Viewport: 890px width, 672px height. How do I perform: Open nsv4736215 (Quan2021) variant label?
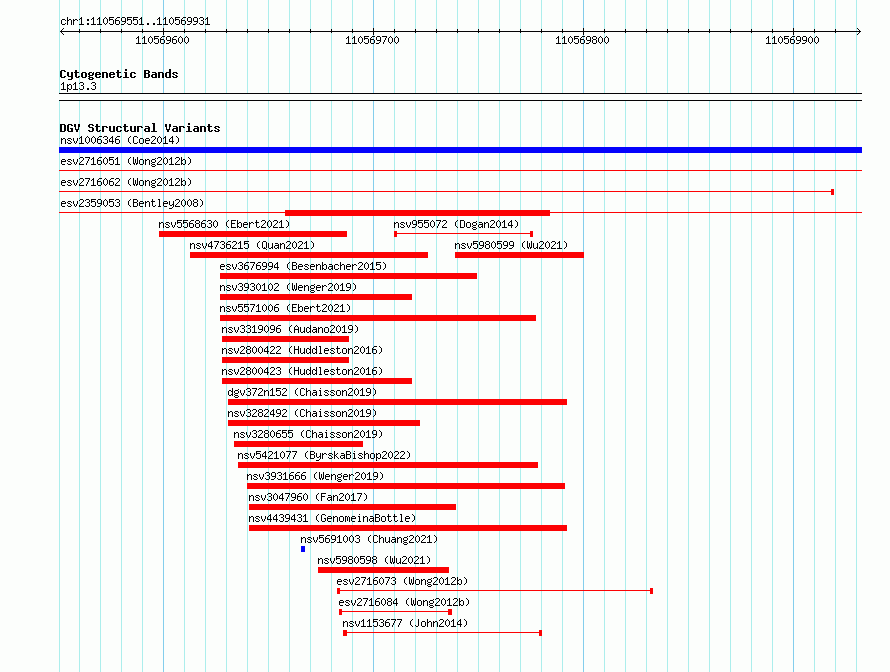click(x=252, y=245)
